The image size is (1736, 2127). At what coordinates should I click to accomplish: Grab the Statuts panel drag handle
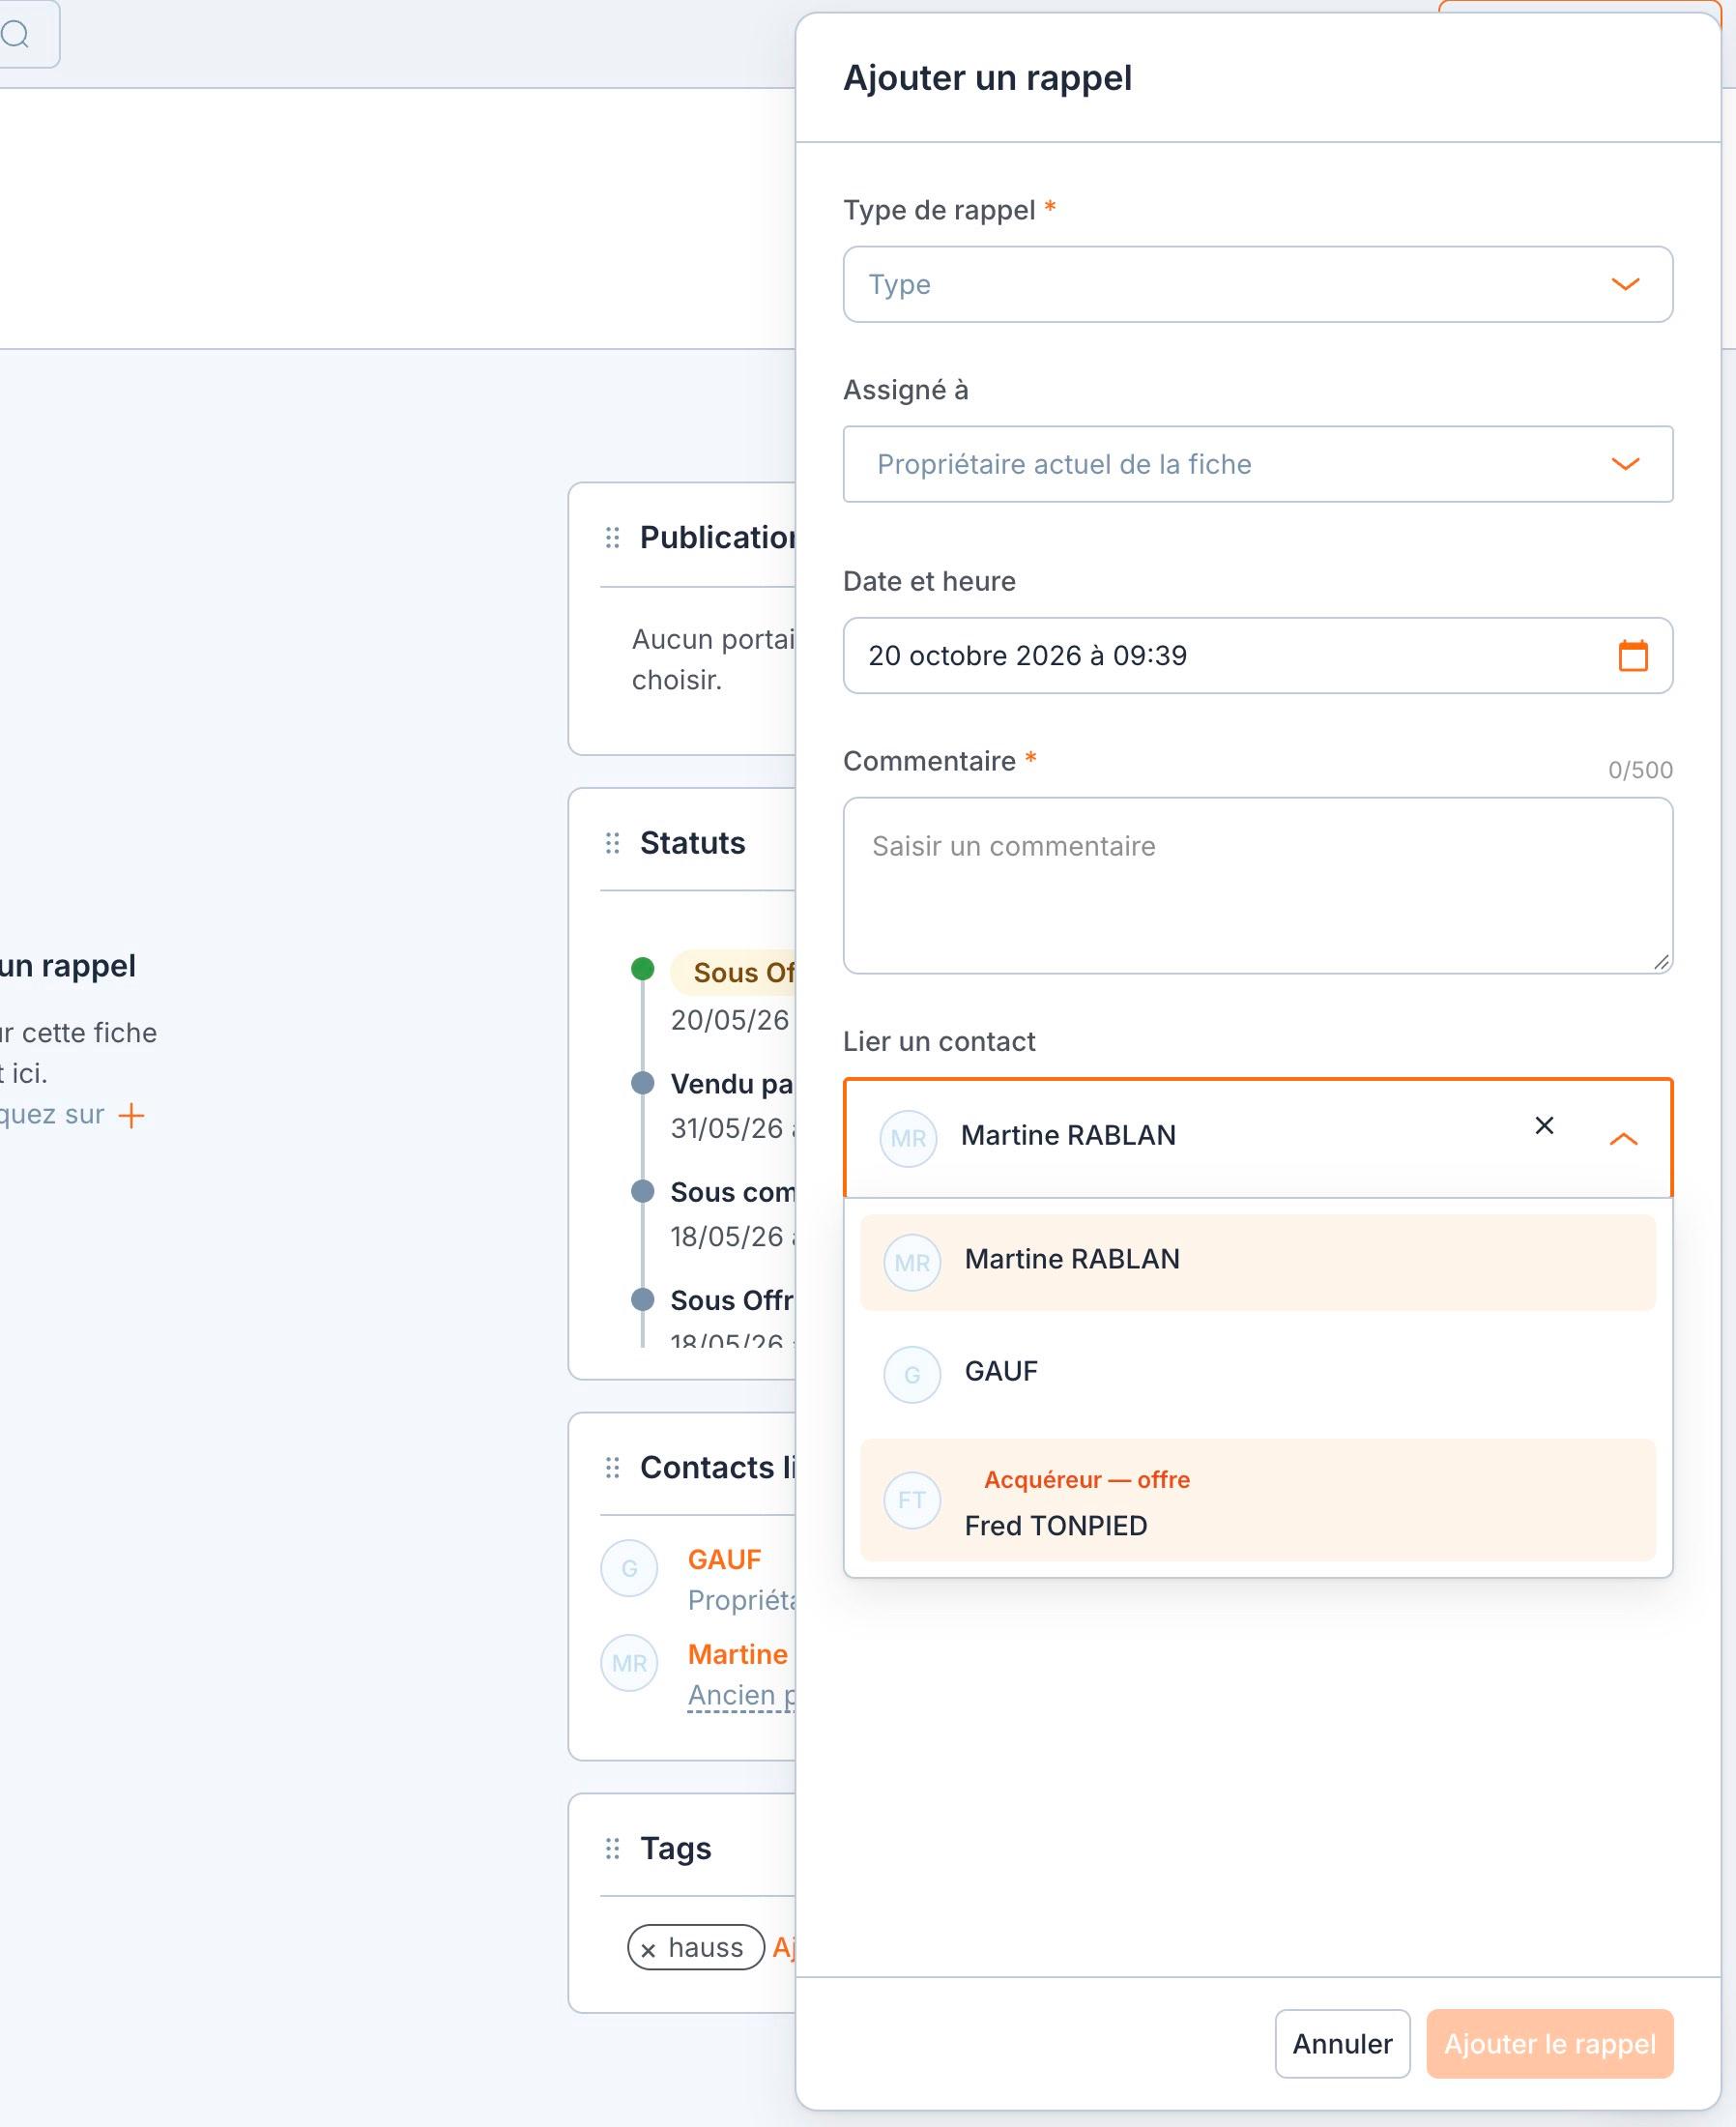[612, 843]
